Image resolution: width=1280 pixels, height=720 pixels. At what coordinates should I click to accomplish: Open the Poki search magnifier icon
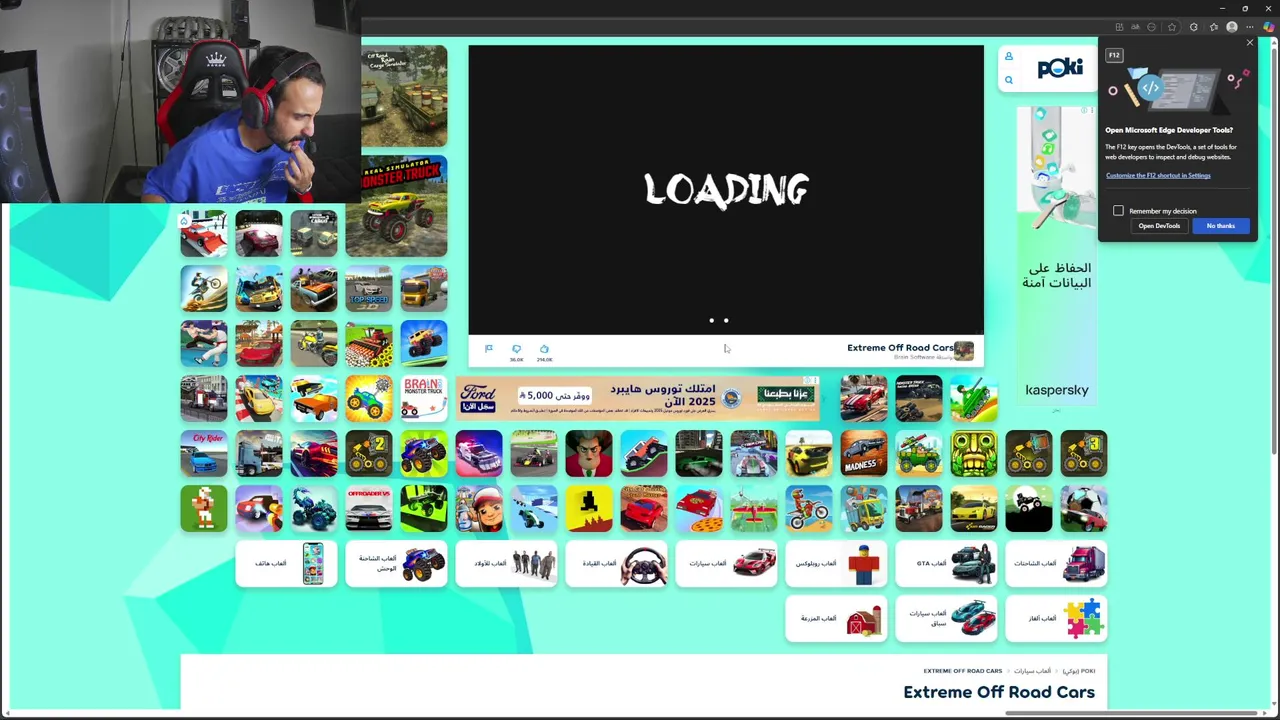[1009, 80]
